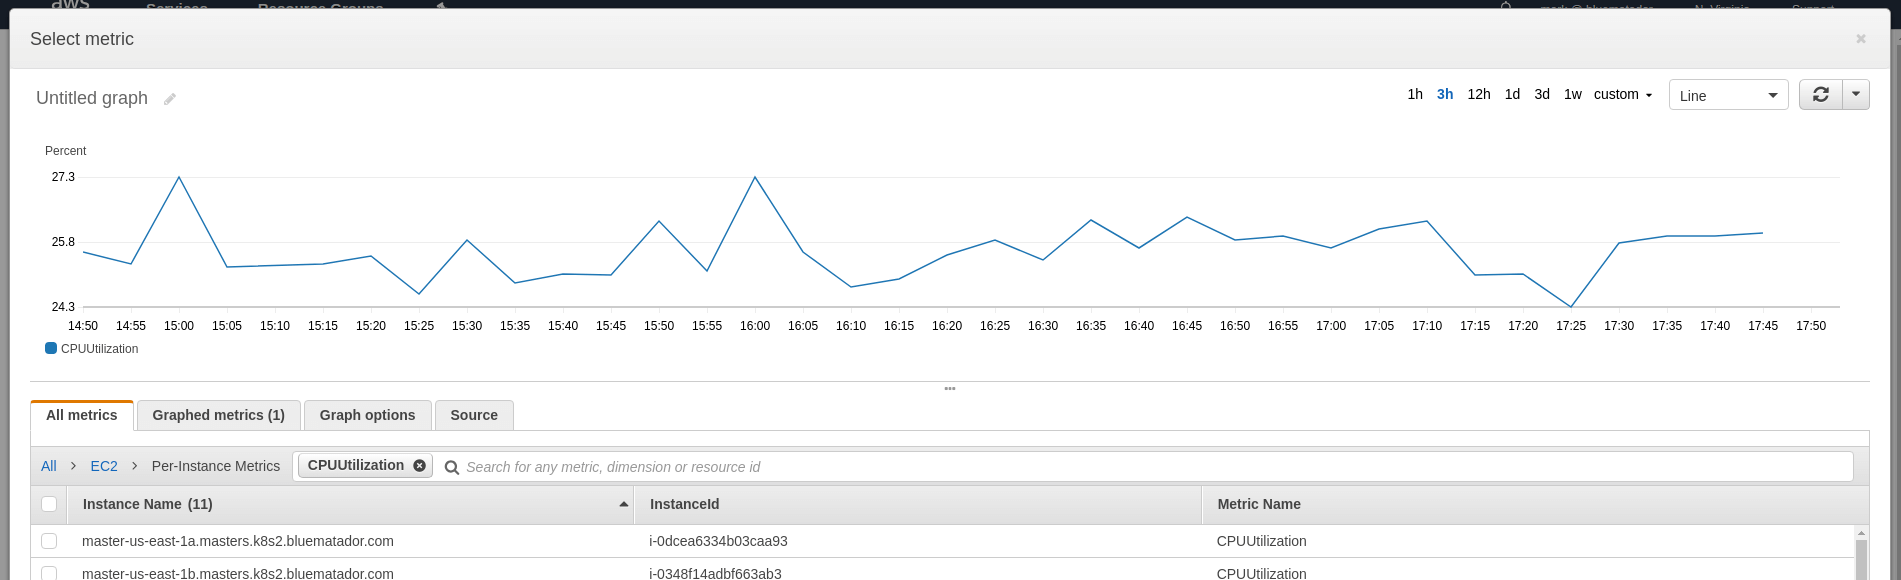Expand the refresh options dropdown arrow
This screenshot has height=580, width=1901.
coord(1856,95)
